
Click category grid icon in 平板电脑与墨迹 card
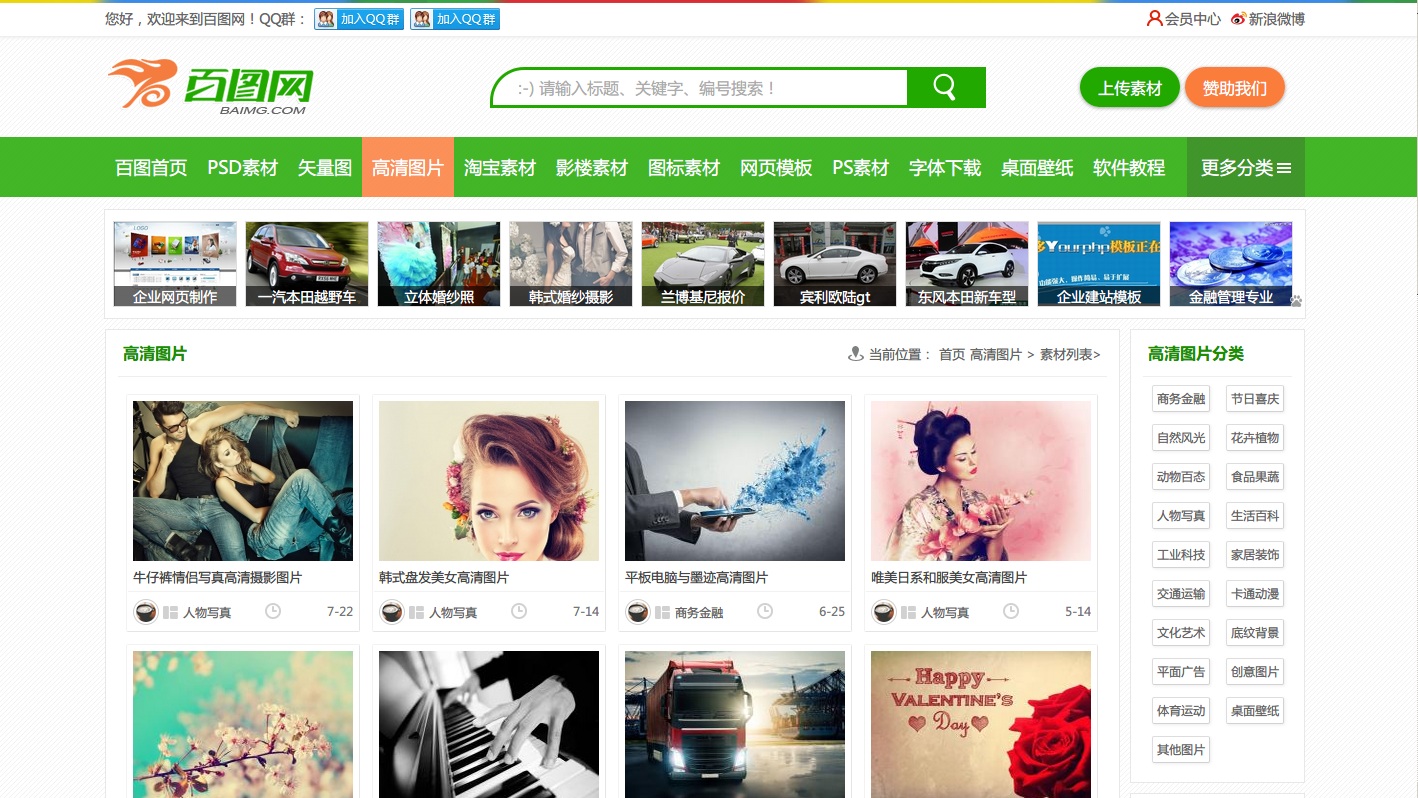(x=662, y=612)
